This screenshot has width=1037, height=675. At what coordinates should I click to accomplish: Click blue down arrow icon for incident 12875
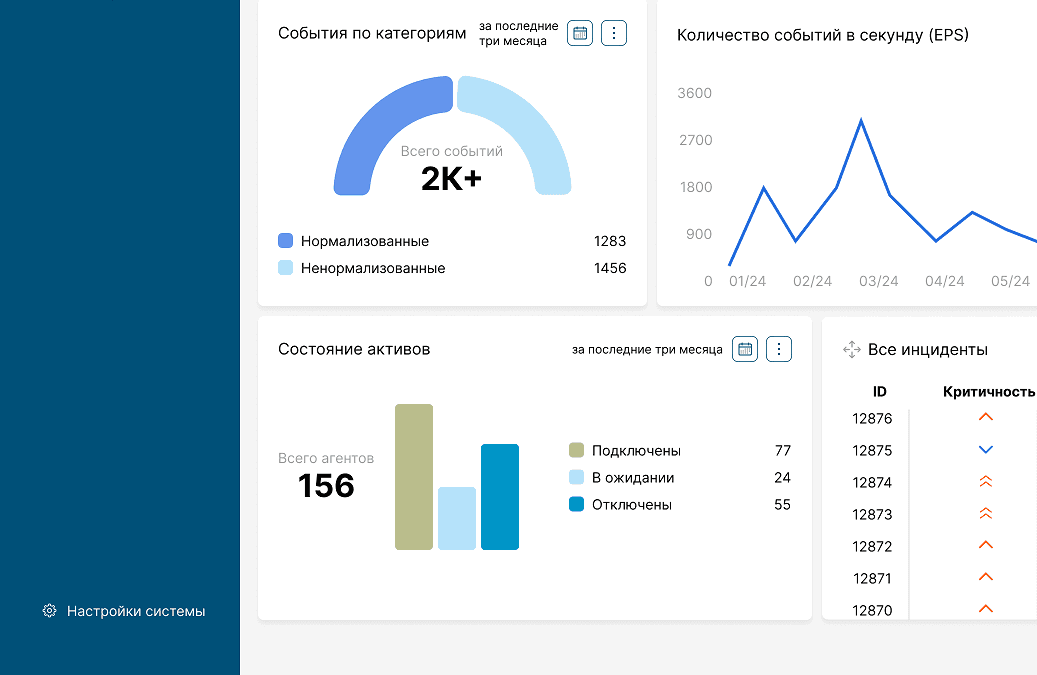click(x=985, y=450)
